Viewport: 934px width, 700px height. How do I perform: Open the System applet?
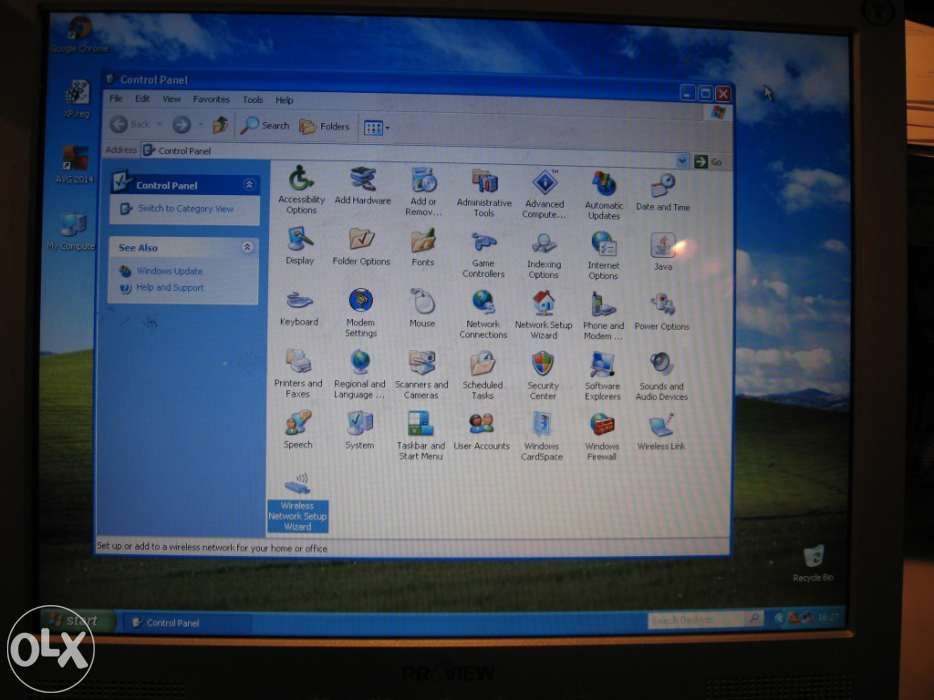359,430
